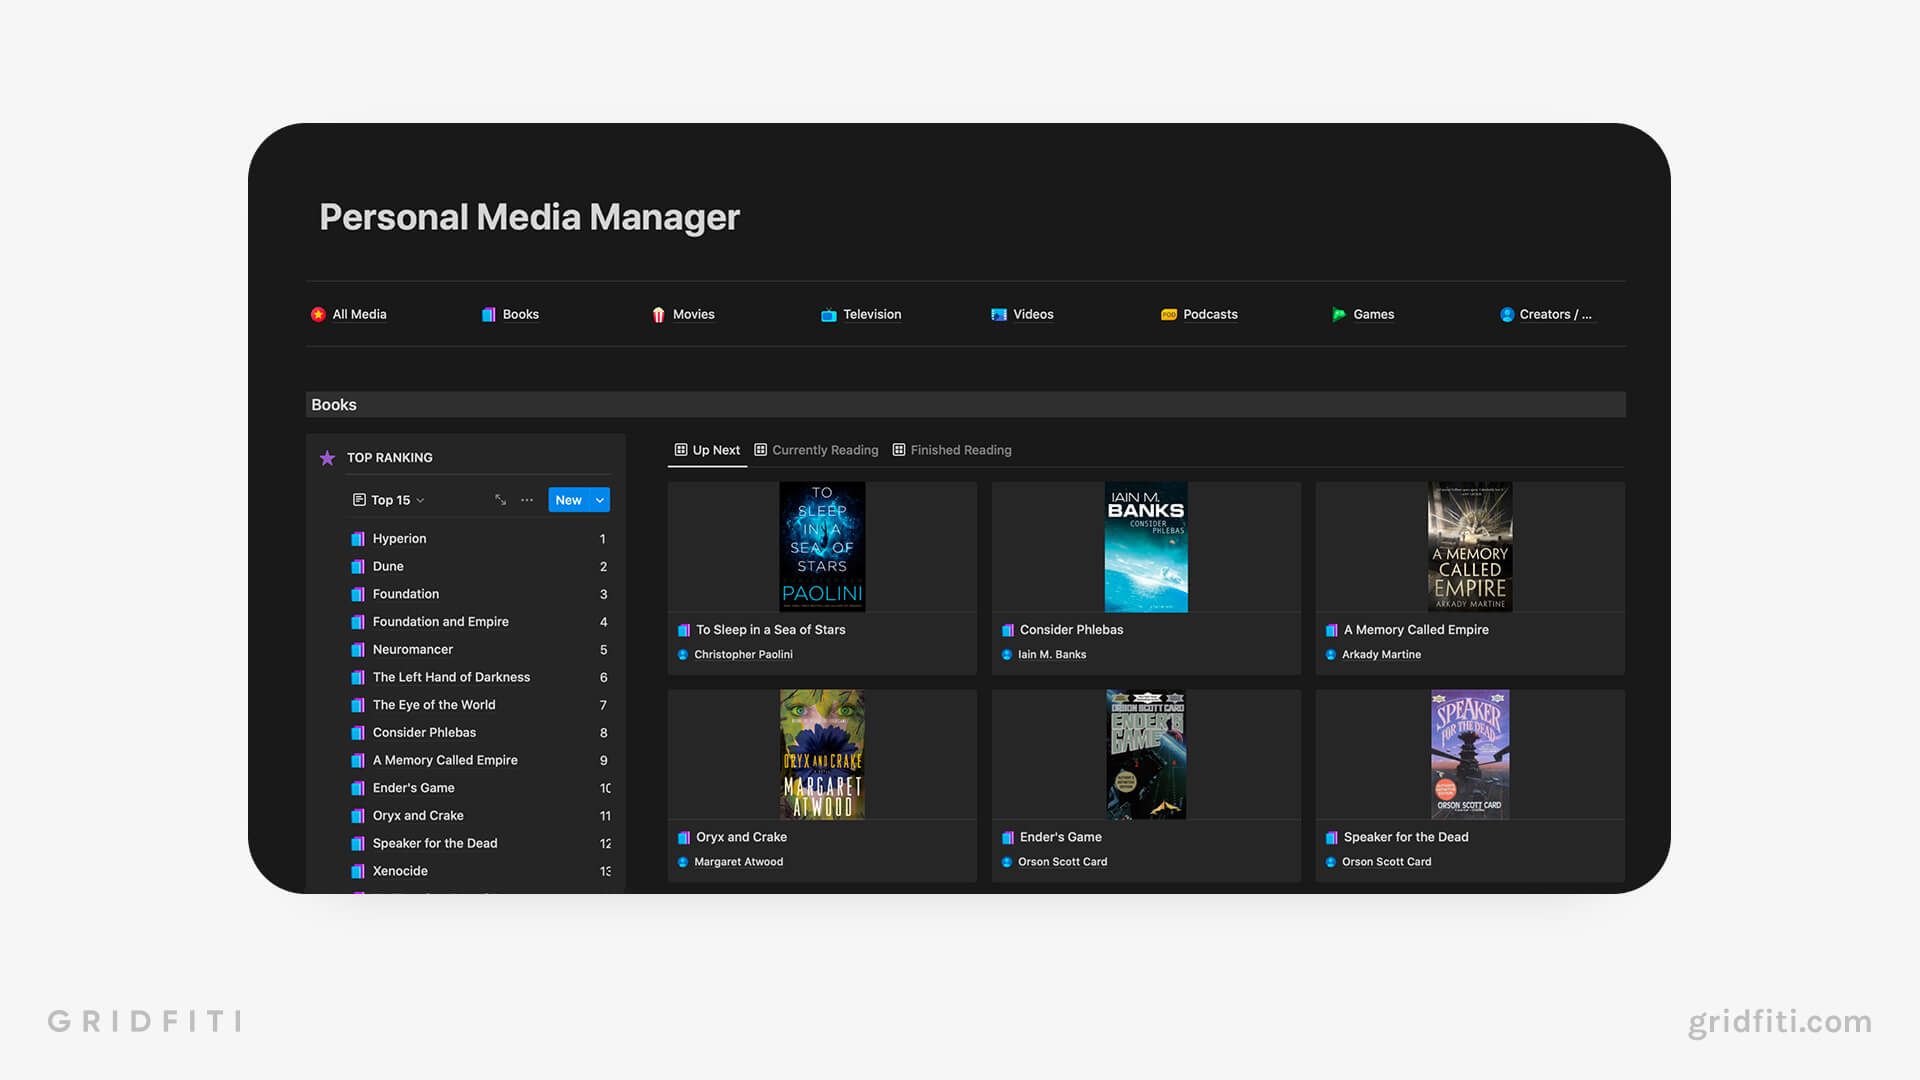
Task: Click the book icon beside Neuromancer
Action: click(358, 649)
